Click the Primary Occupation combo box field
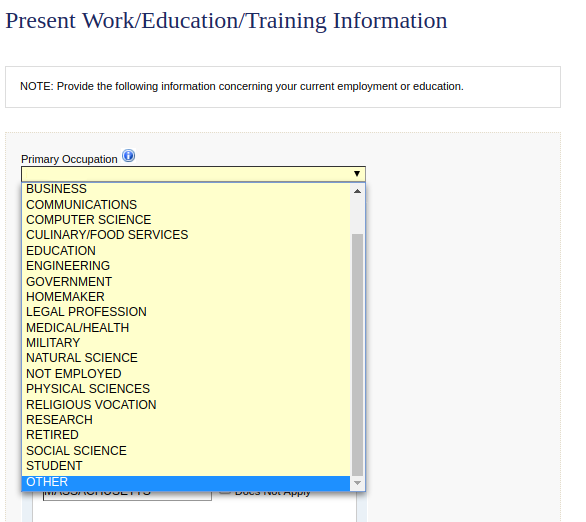The image size is (586, 522). (x=193, y=174)
